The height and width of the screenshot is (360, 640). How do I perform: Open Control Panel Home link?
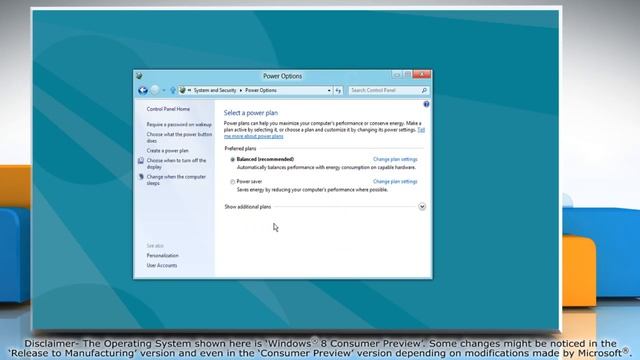168,109
